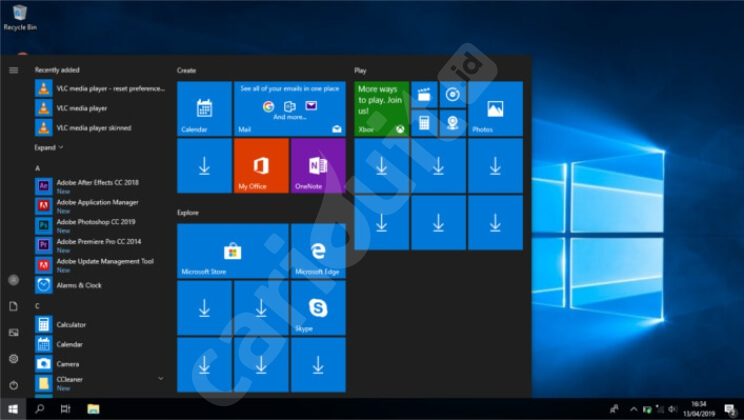Screen dimensions: 744x420
Task: Open Calendar in the app list
Action: 100,344
